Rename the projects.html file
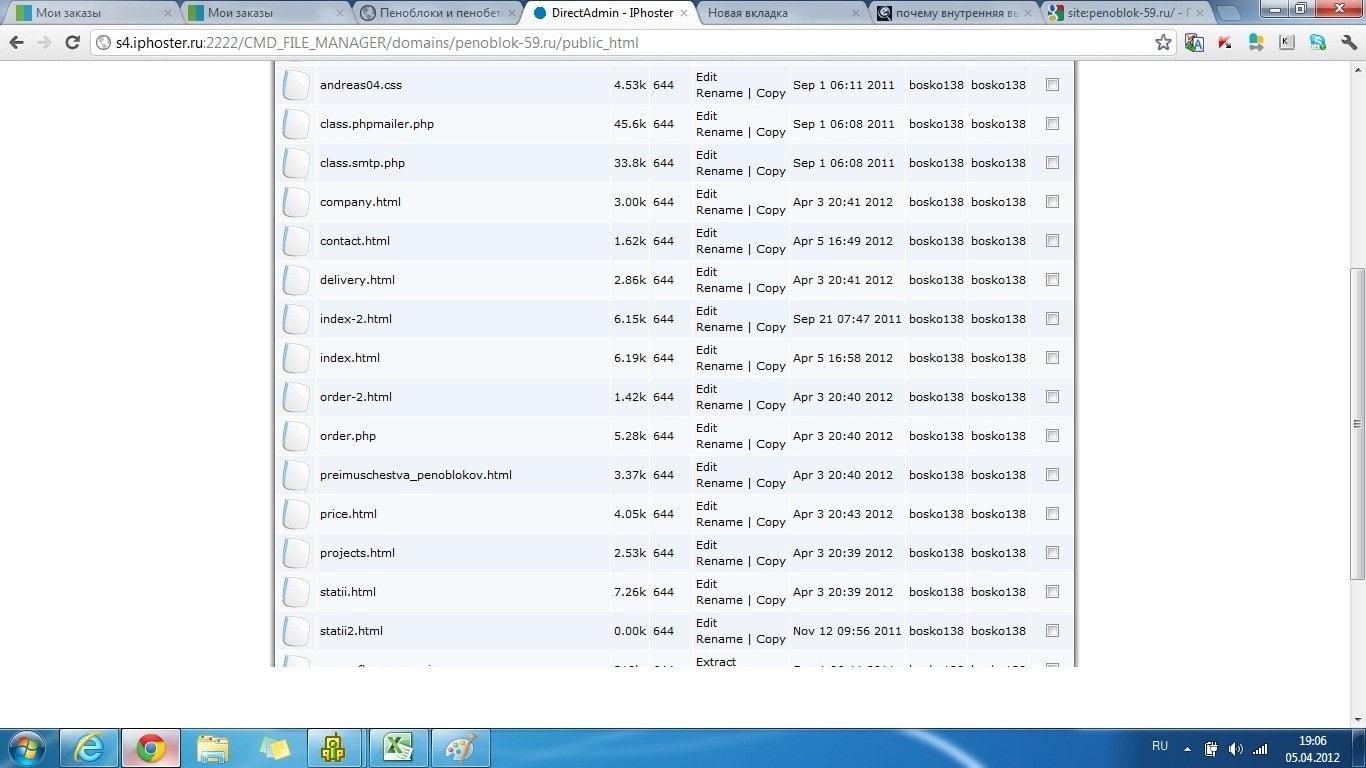 click(x=719, y=561)
